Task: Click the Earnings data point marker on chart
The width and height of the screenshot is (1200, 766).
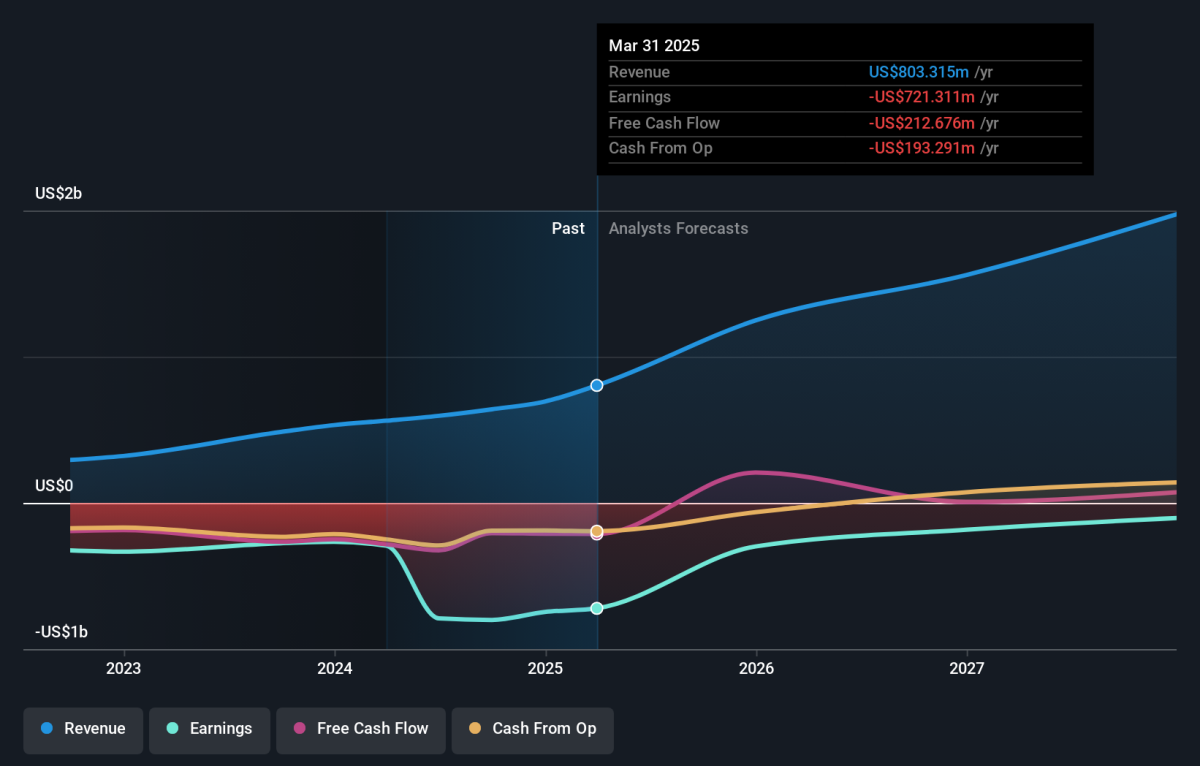Action: 597,608
